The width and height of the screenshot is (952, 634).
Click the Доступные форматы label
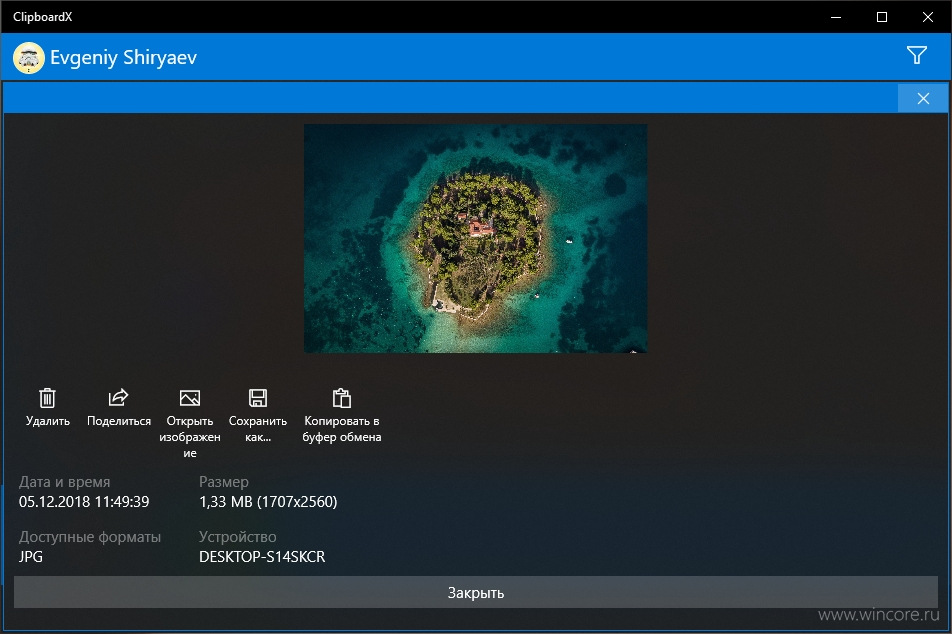coord(90,537)
